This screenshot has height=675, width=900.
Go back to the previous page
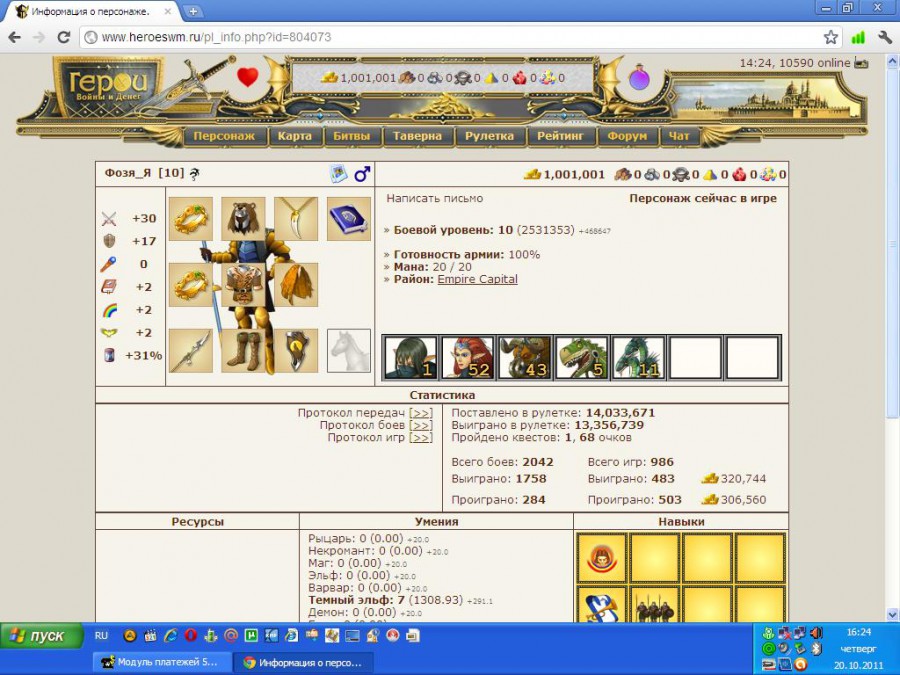coord(14,37)
